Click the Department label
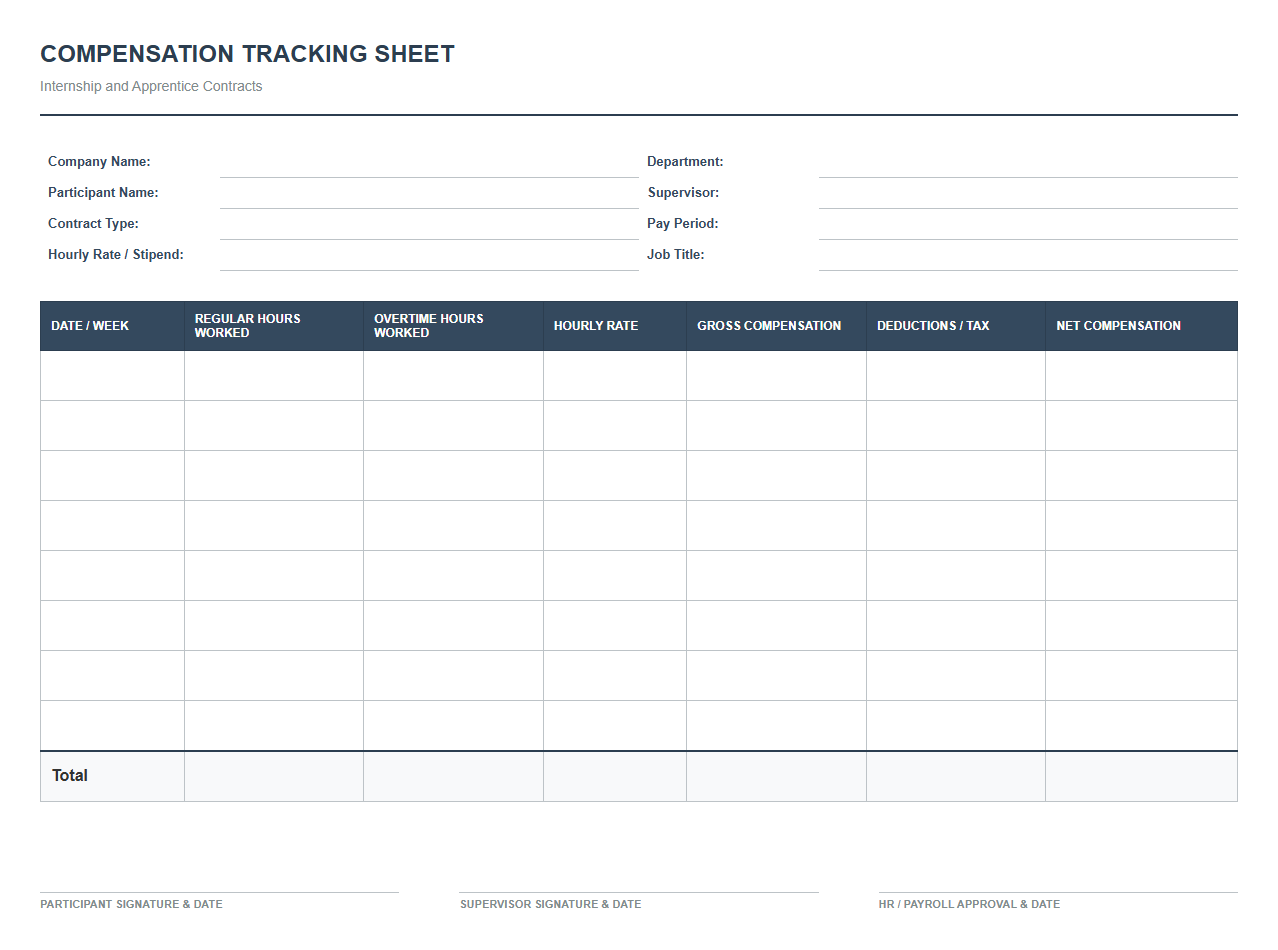 [685, 162]
